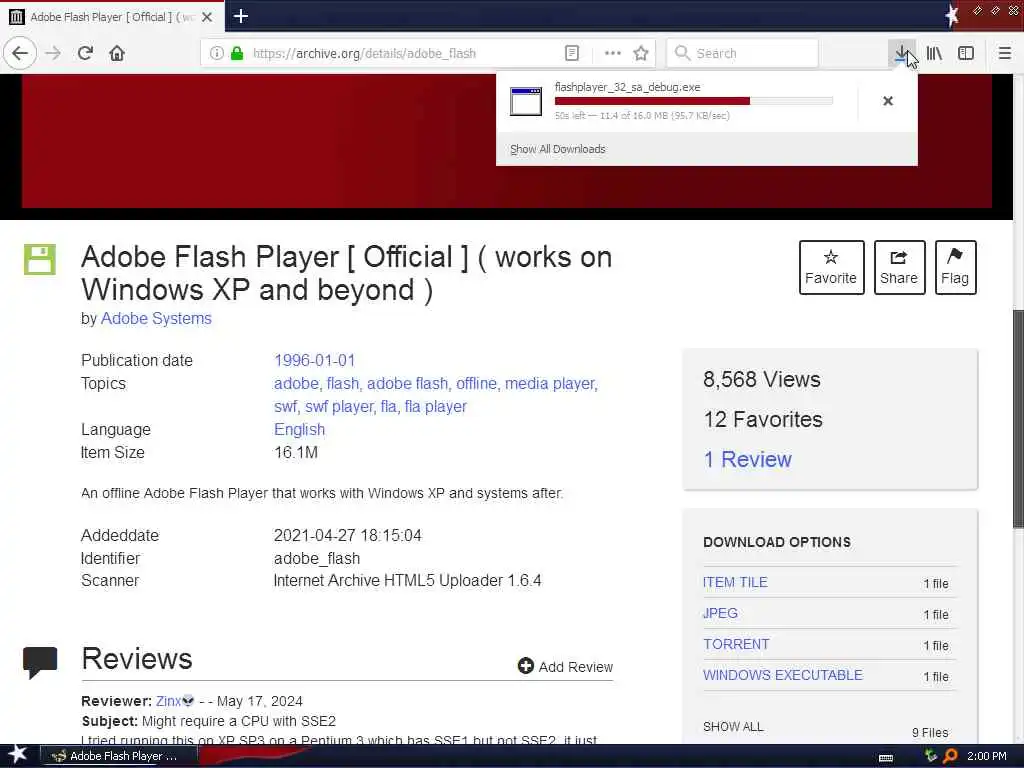1024x768 pixels.
Task: Select the Adobe Flash Player browser tab
Action: (x=112, y=17)
